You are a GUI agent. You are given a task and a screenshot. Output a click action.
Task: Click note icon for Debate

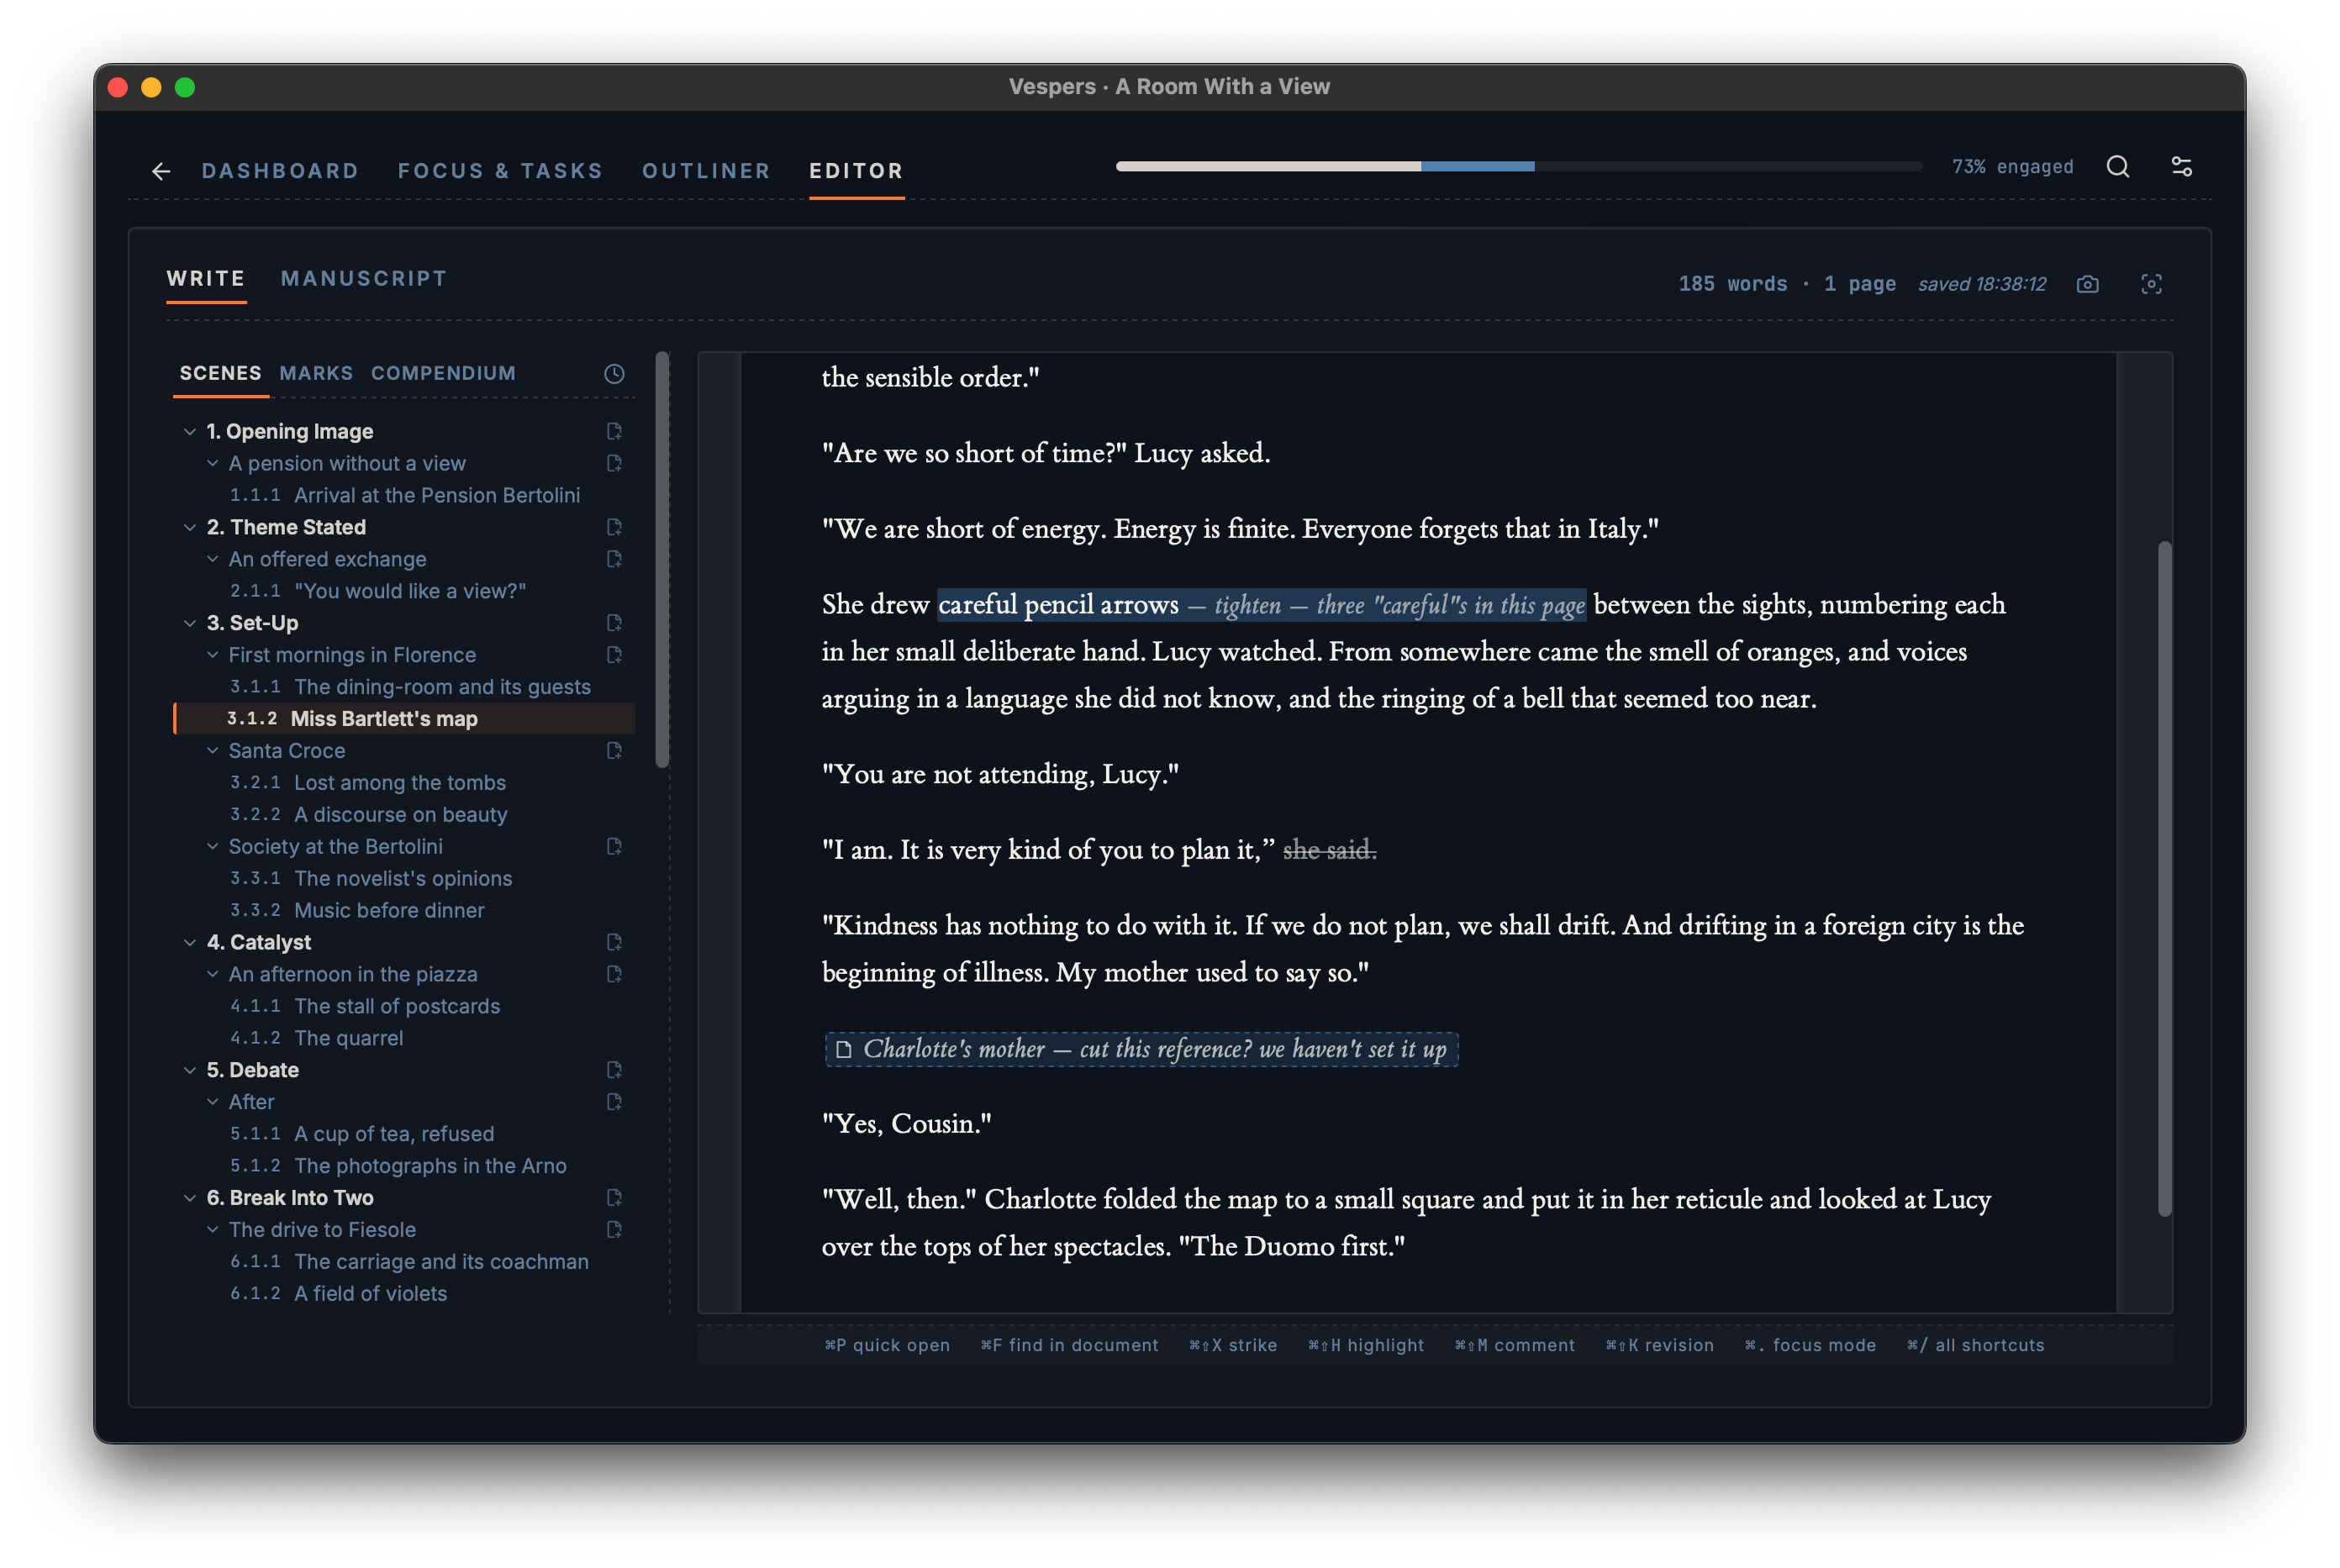(x=614, y=1070)
